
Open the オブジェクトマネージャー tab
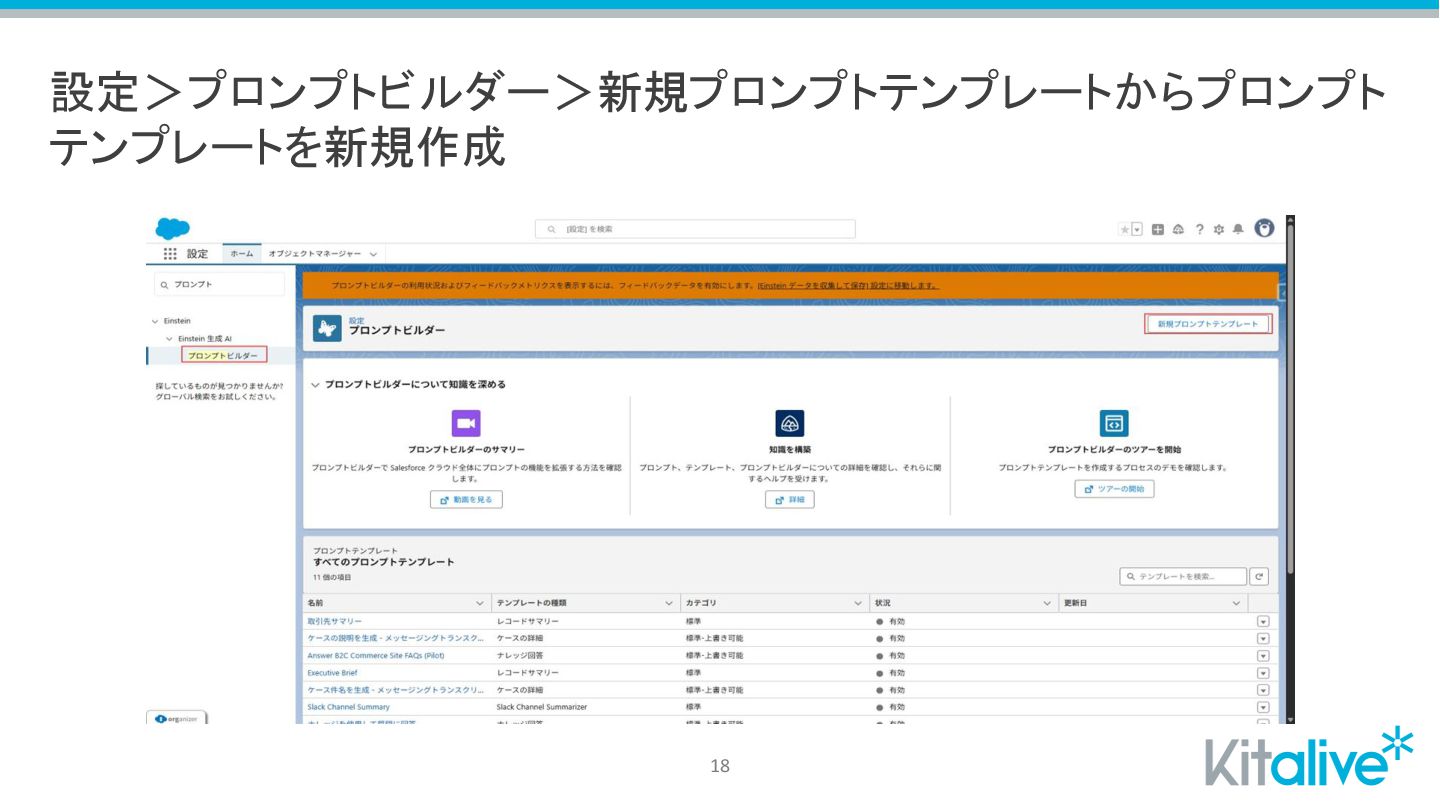315,254
